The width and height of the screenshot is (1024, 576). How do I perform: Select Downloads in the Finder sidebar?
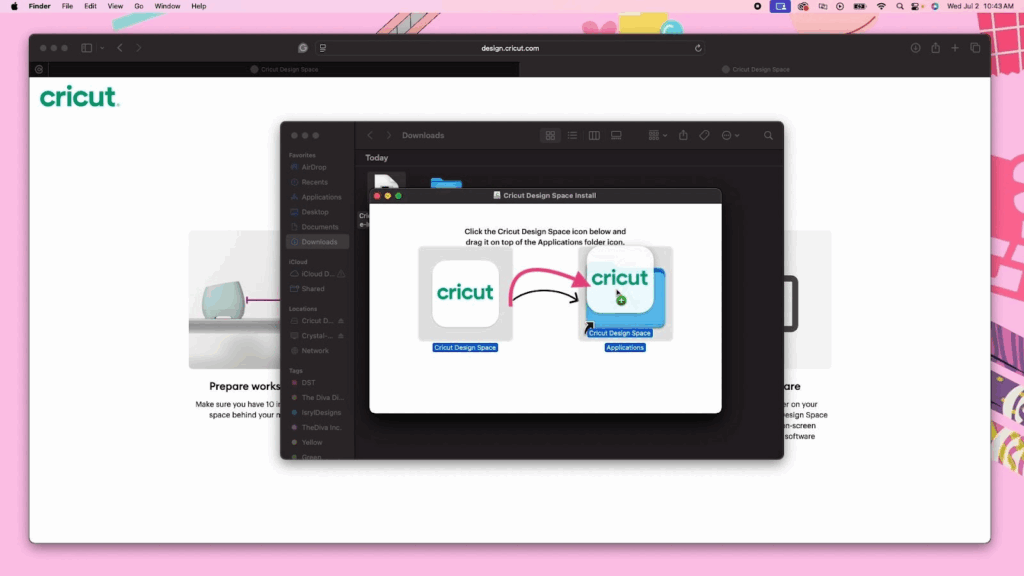(x=317, y=242)
